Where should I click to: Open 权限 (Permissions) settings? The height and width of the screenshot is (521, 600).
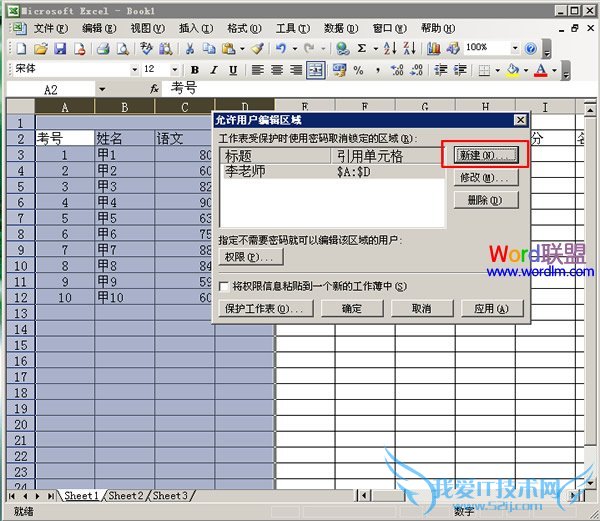coord(251,257)
